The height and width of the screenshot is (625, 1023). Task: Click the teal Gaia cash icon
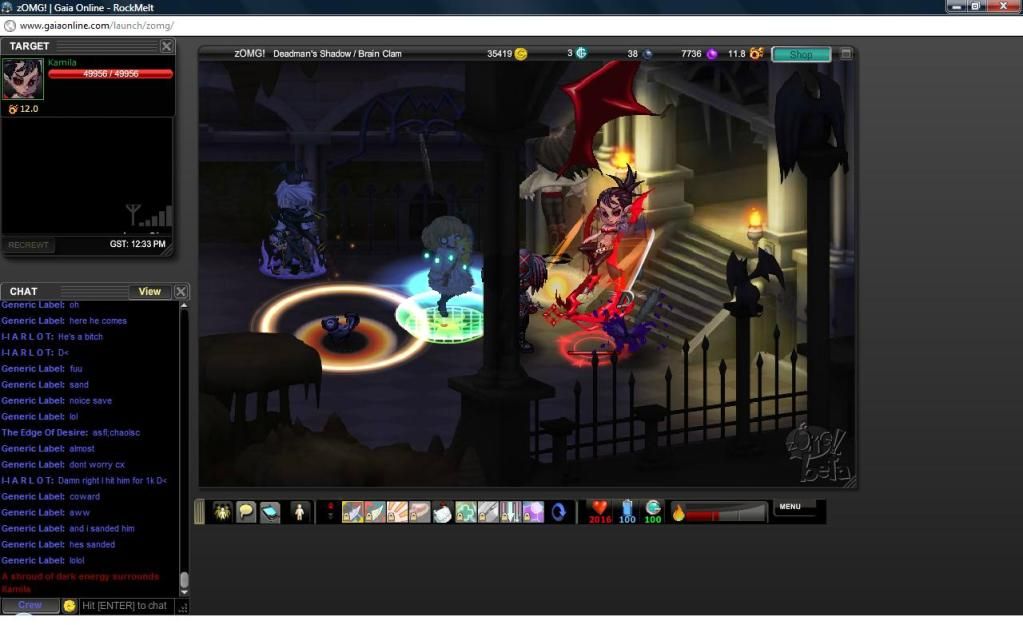pos(581,53)
